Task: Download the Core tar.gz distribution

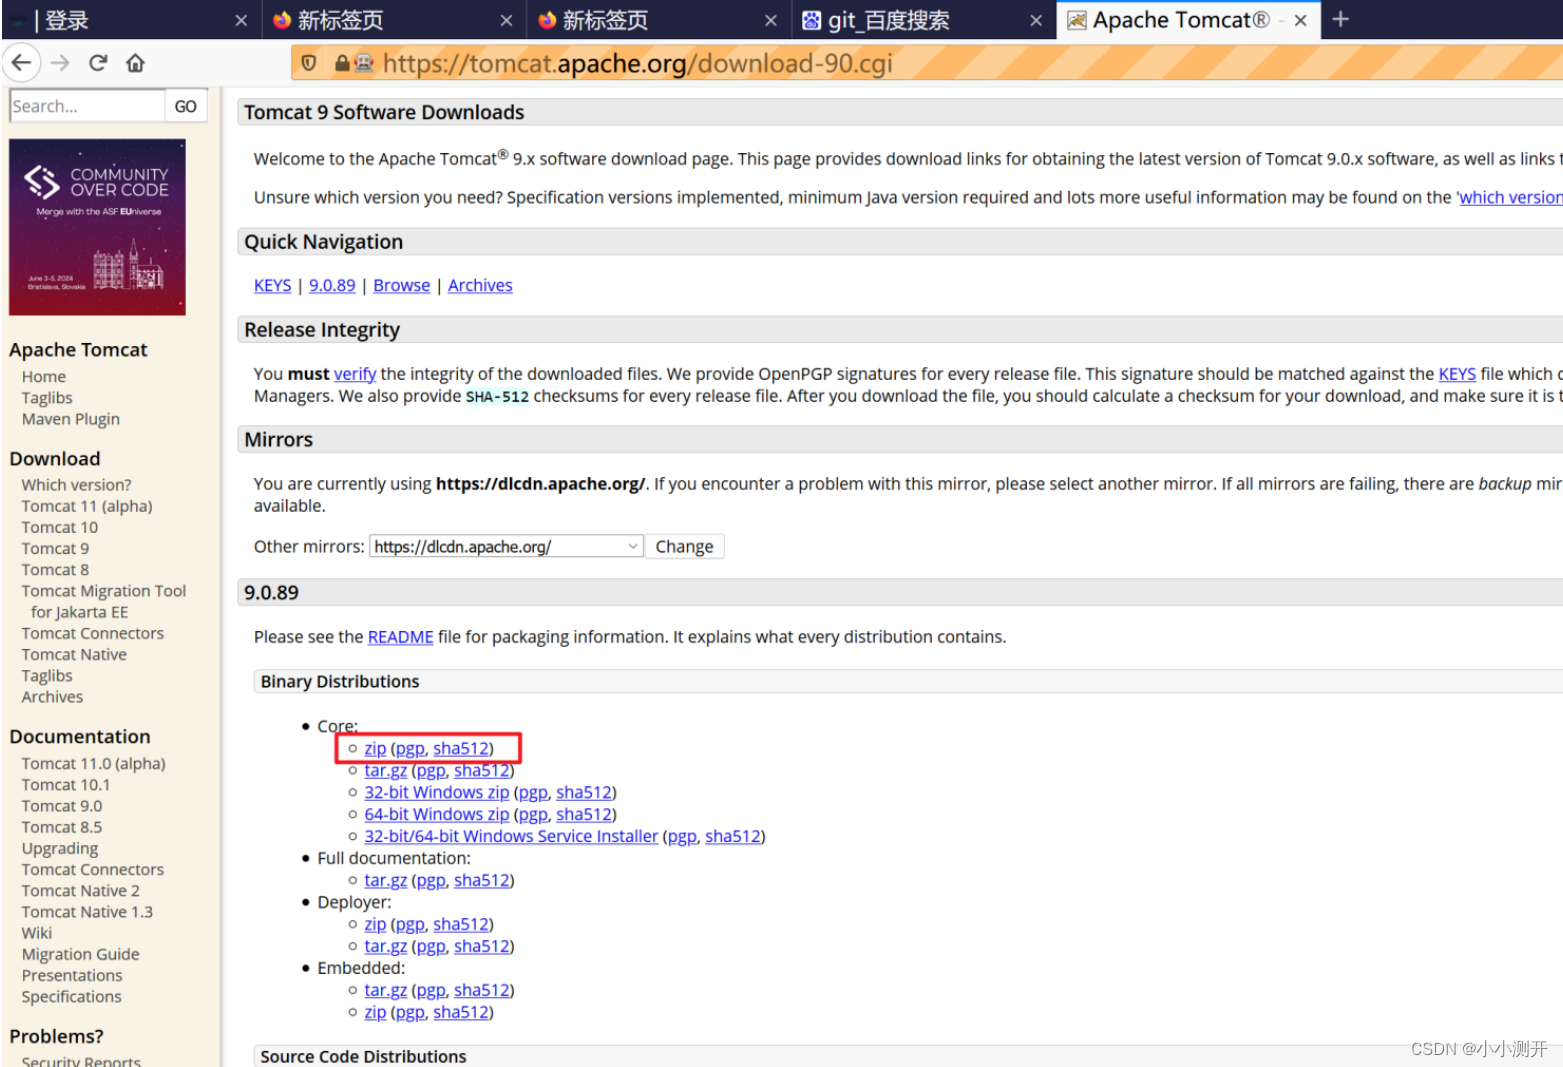Action: (385, 770)
